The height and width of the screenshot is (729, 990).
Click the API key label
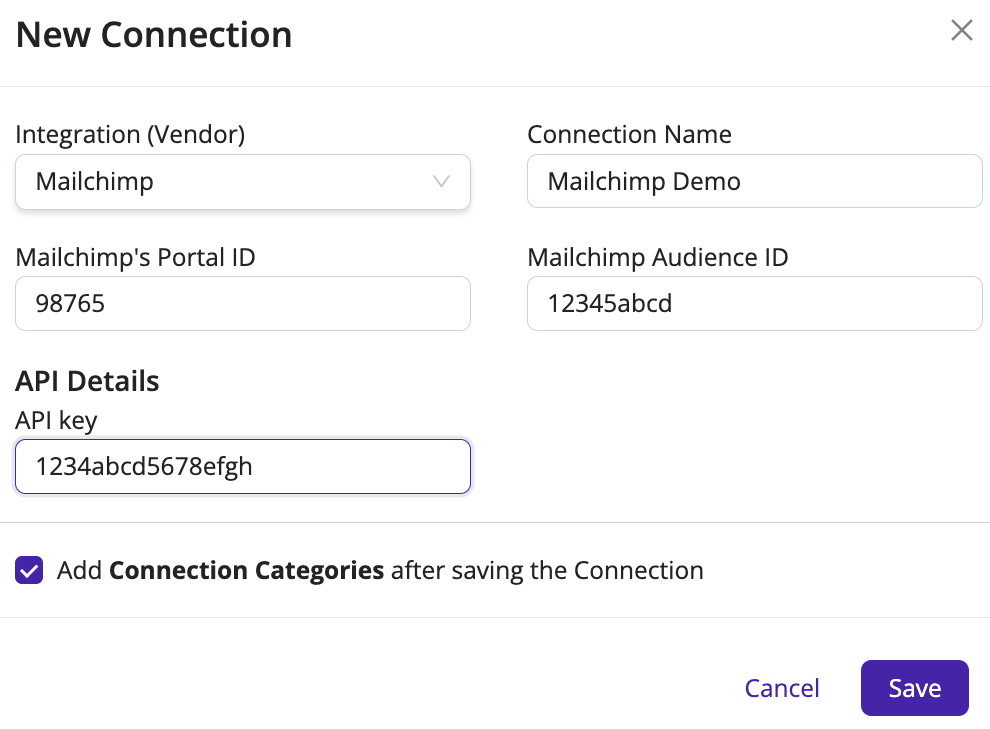[56, 420]
